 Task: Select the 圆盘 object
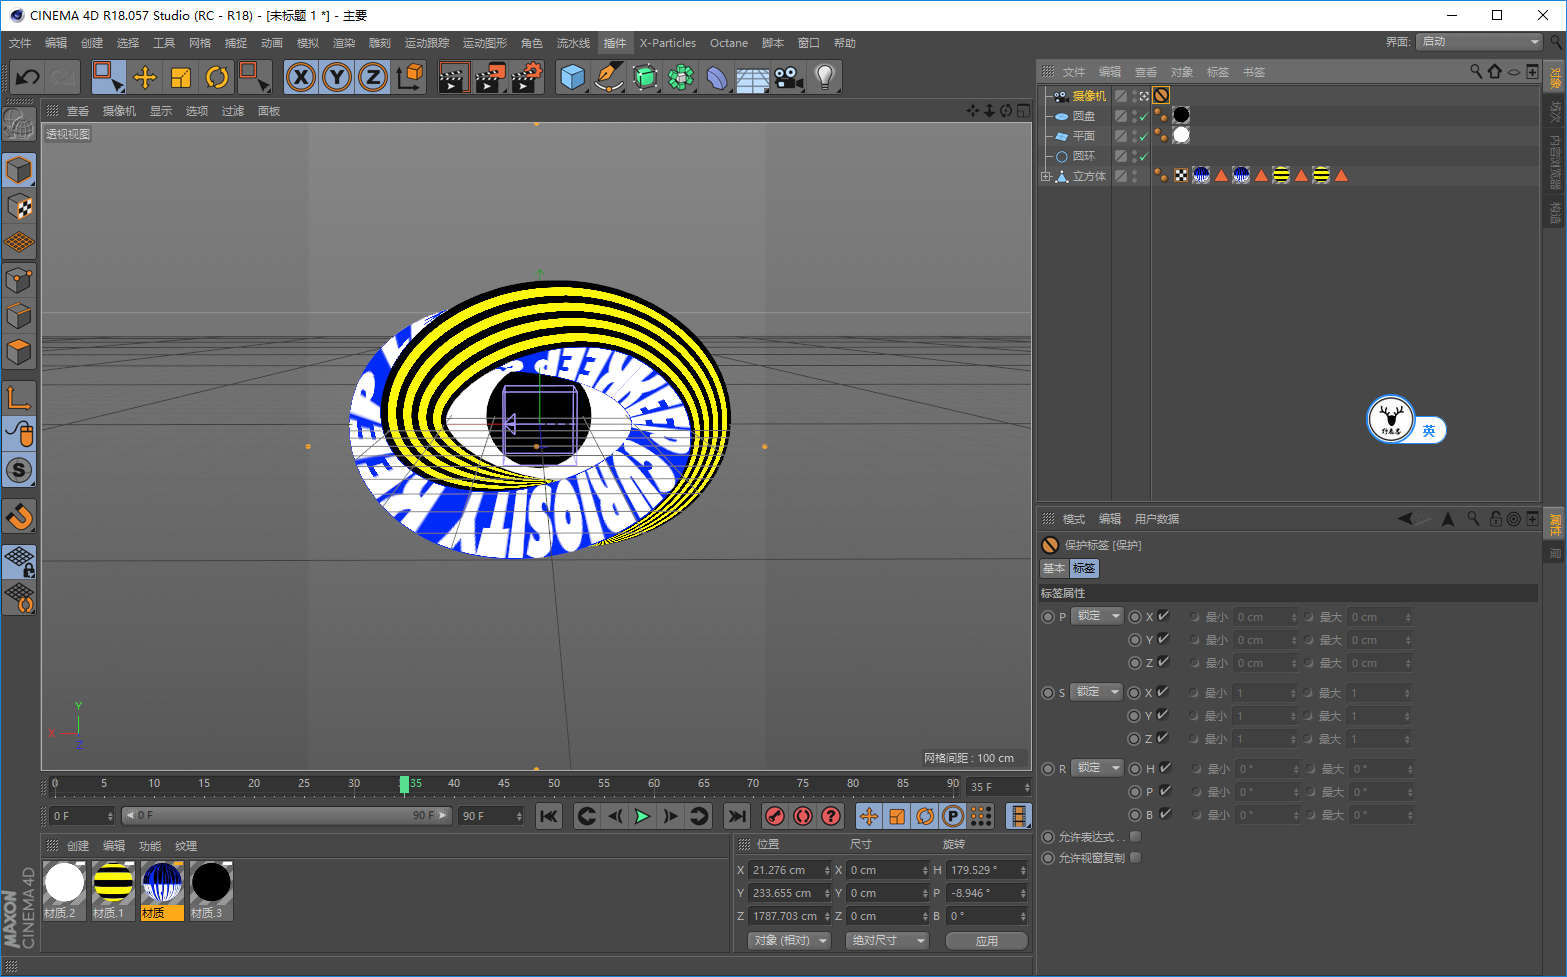point(1084,116)
